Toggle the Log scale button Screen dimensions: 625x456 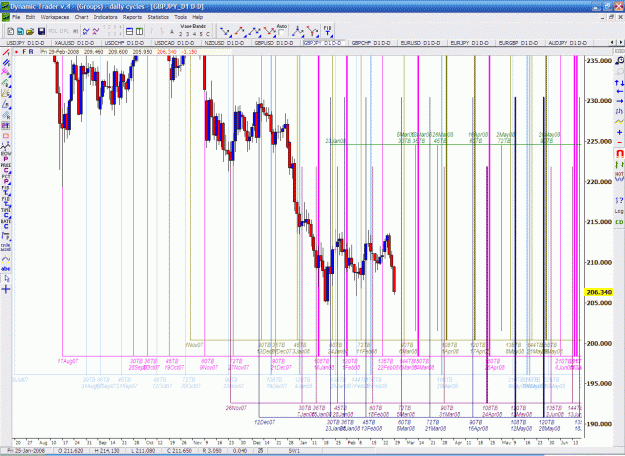click(619, 211)
